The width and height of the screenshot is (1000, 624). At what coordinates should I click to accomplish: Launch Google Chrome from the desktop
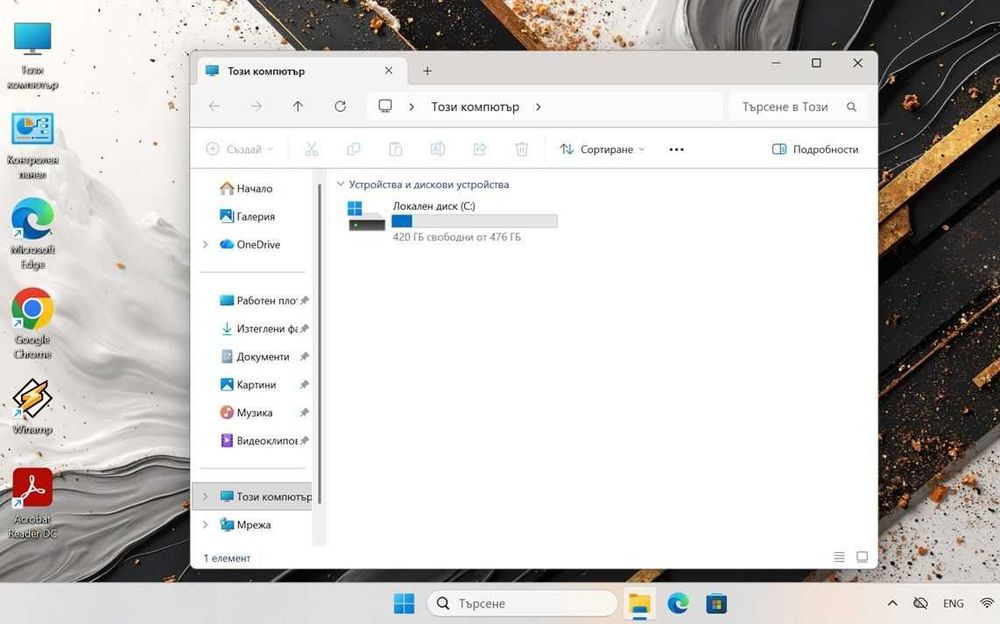(x=33, y=324)
